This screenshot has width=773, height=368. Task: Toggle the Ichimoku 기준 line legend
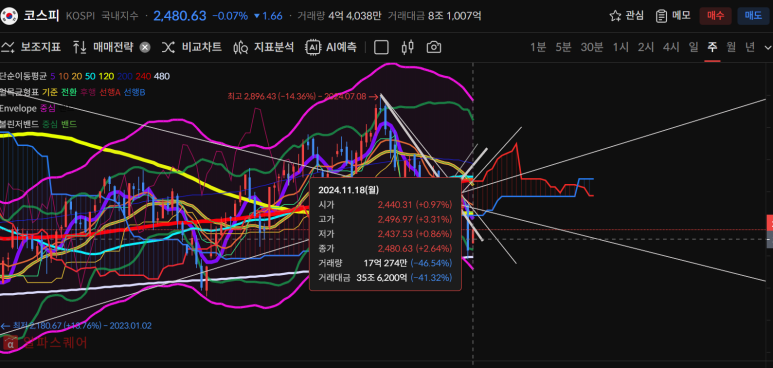pyautogui.click(x=50, y=92)
